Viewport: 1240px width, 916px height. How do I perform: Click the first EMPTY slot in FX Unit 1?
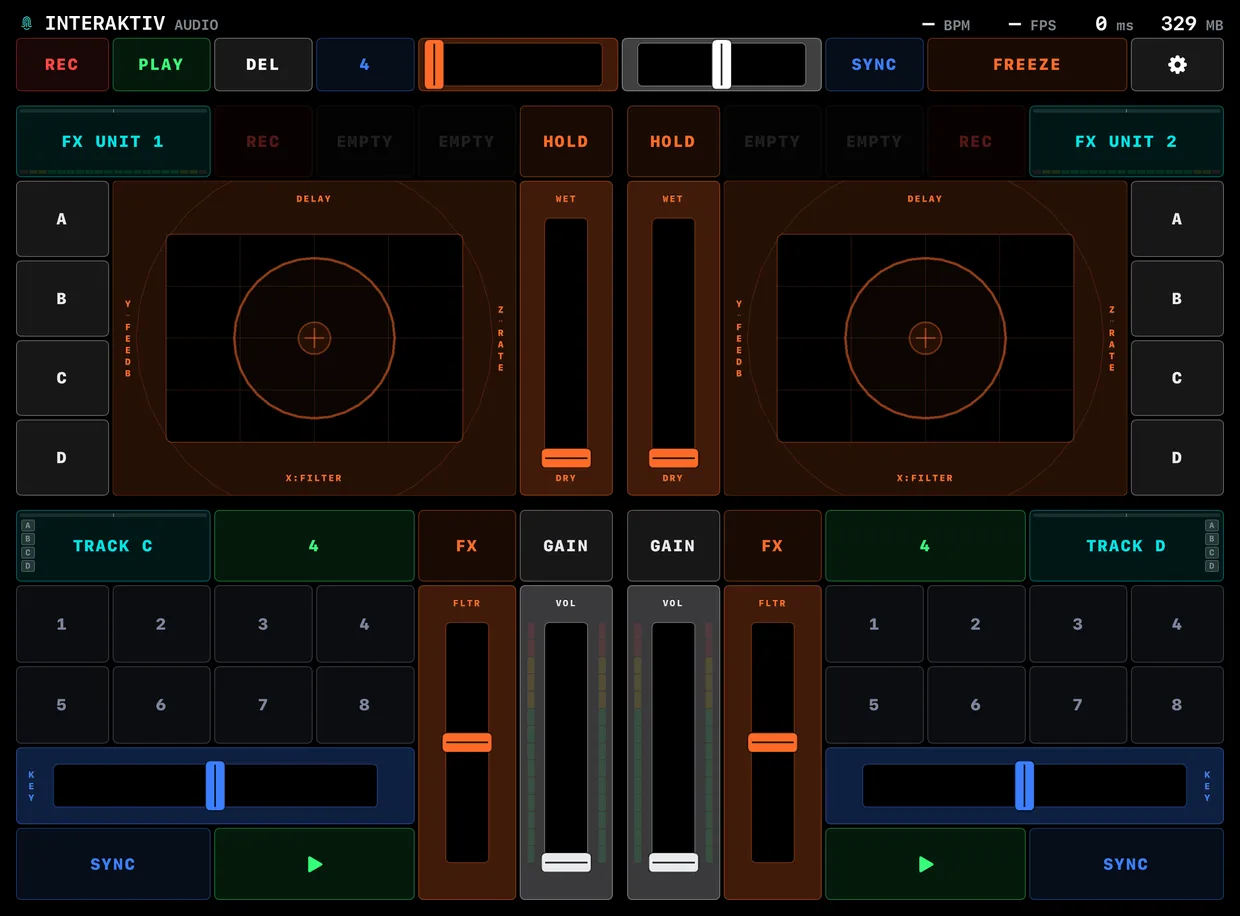tap(365, 142)
